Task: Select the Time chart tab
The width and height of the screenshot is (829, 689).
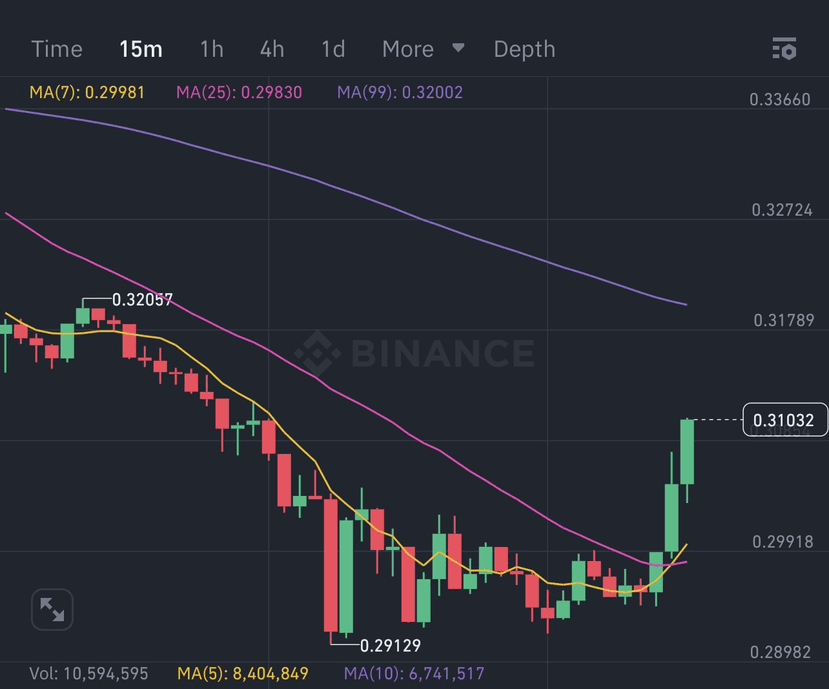Action: tap(57, 49)
